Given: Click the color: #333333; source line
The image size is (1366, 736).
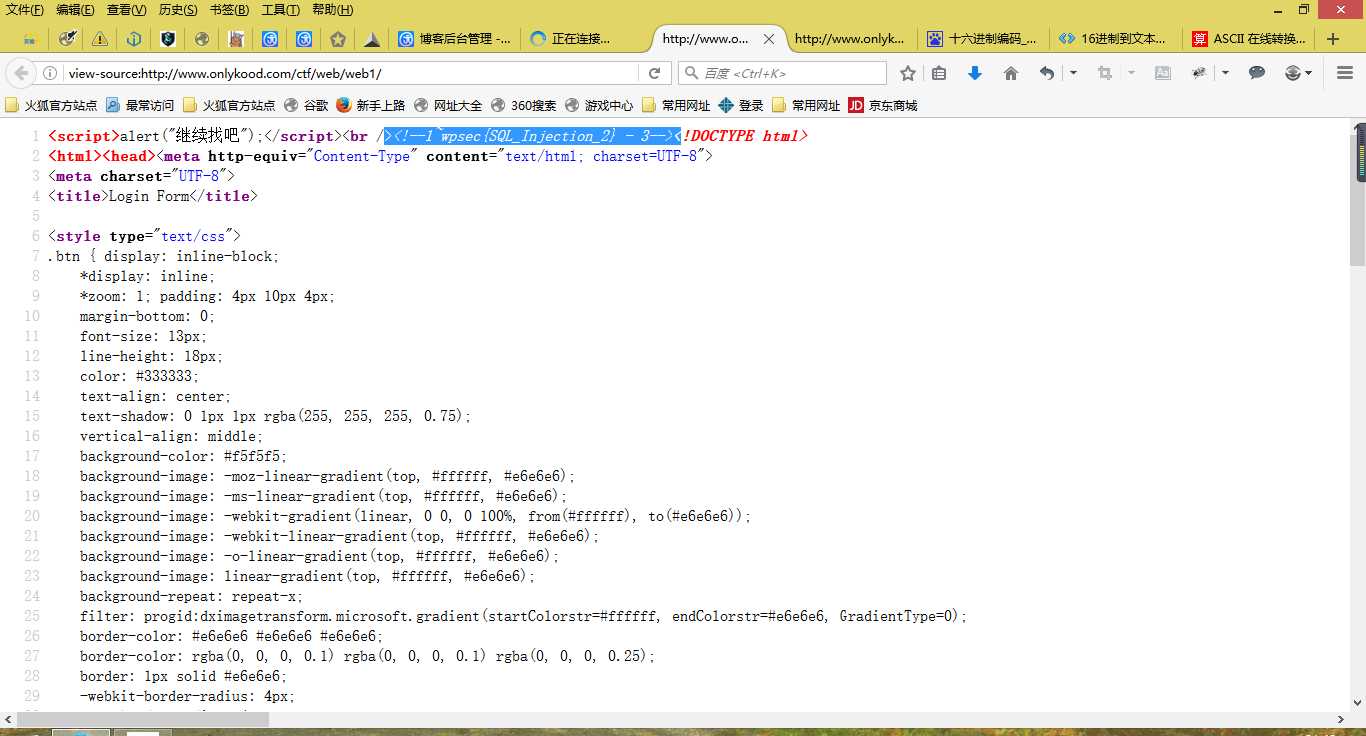Looking at the screenshot, I should pyautogui.click(x=140, y=376).
